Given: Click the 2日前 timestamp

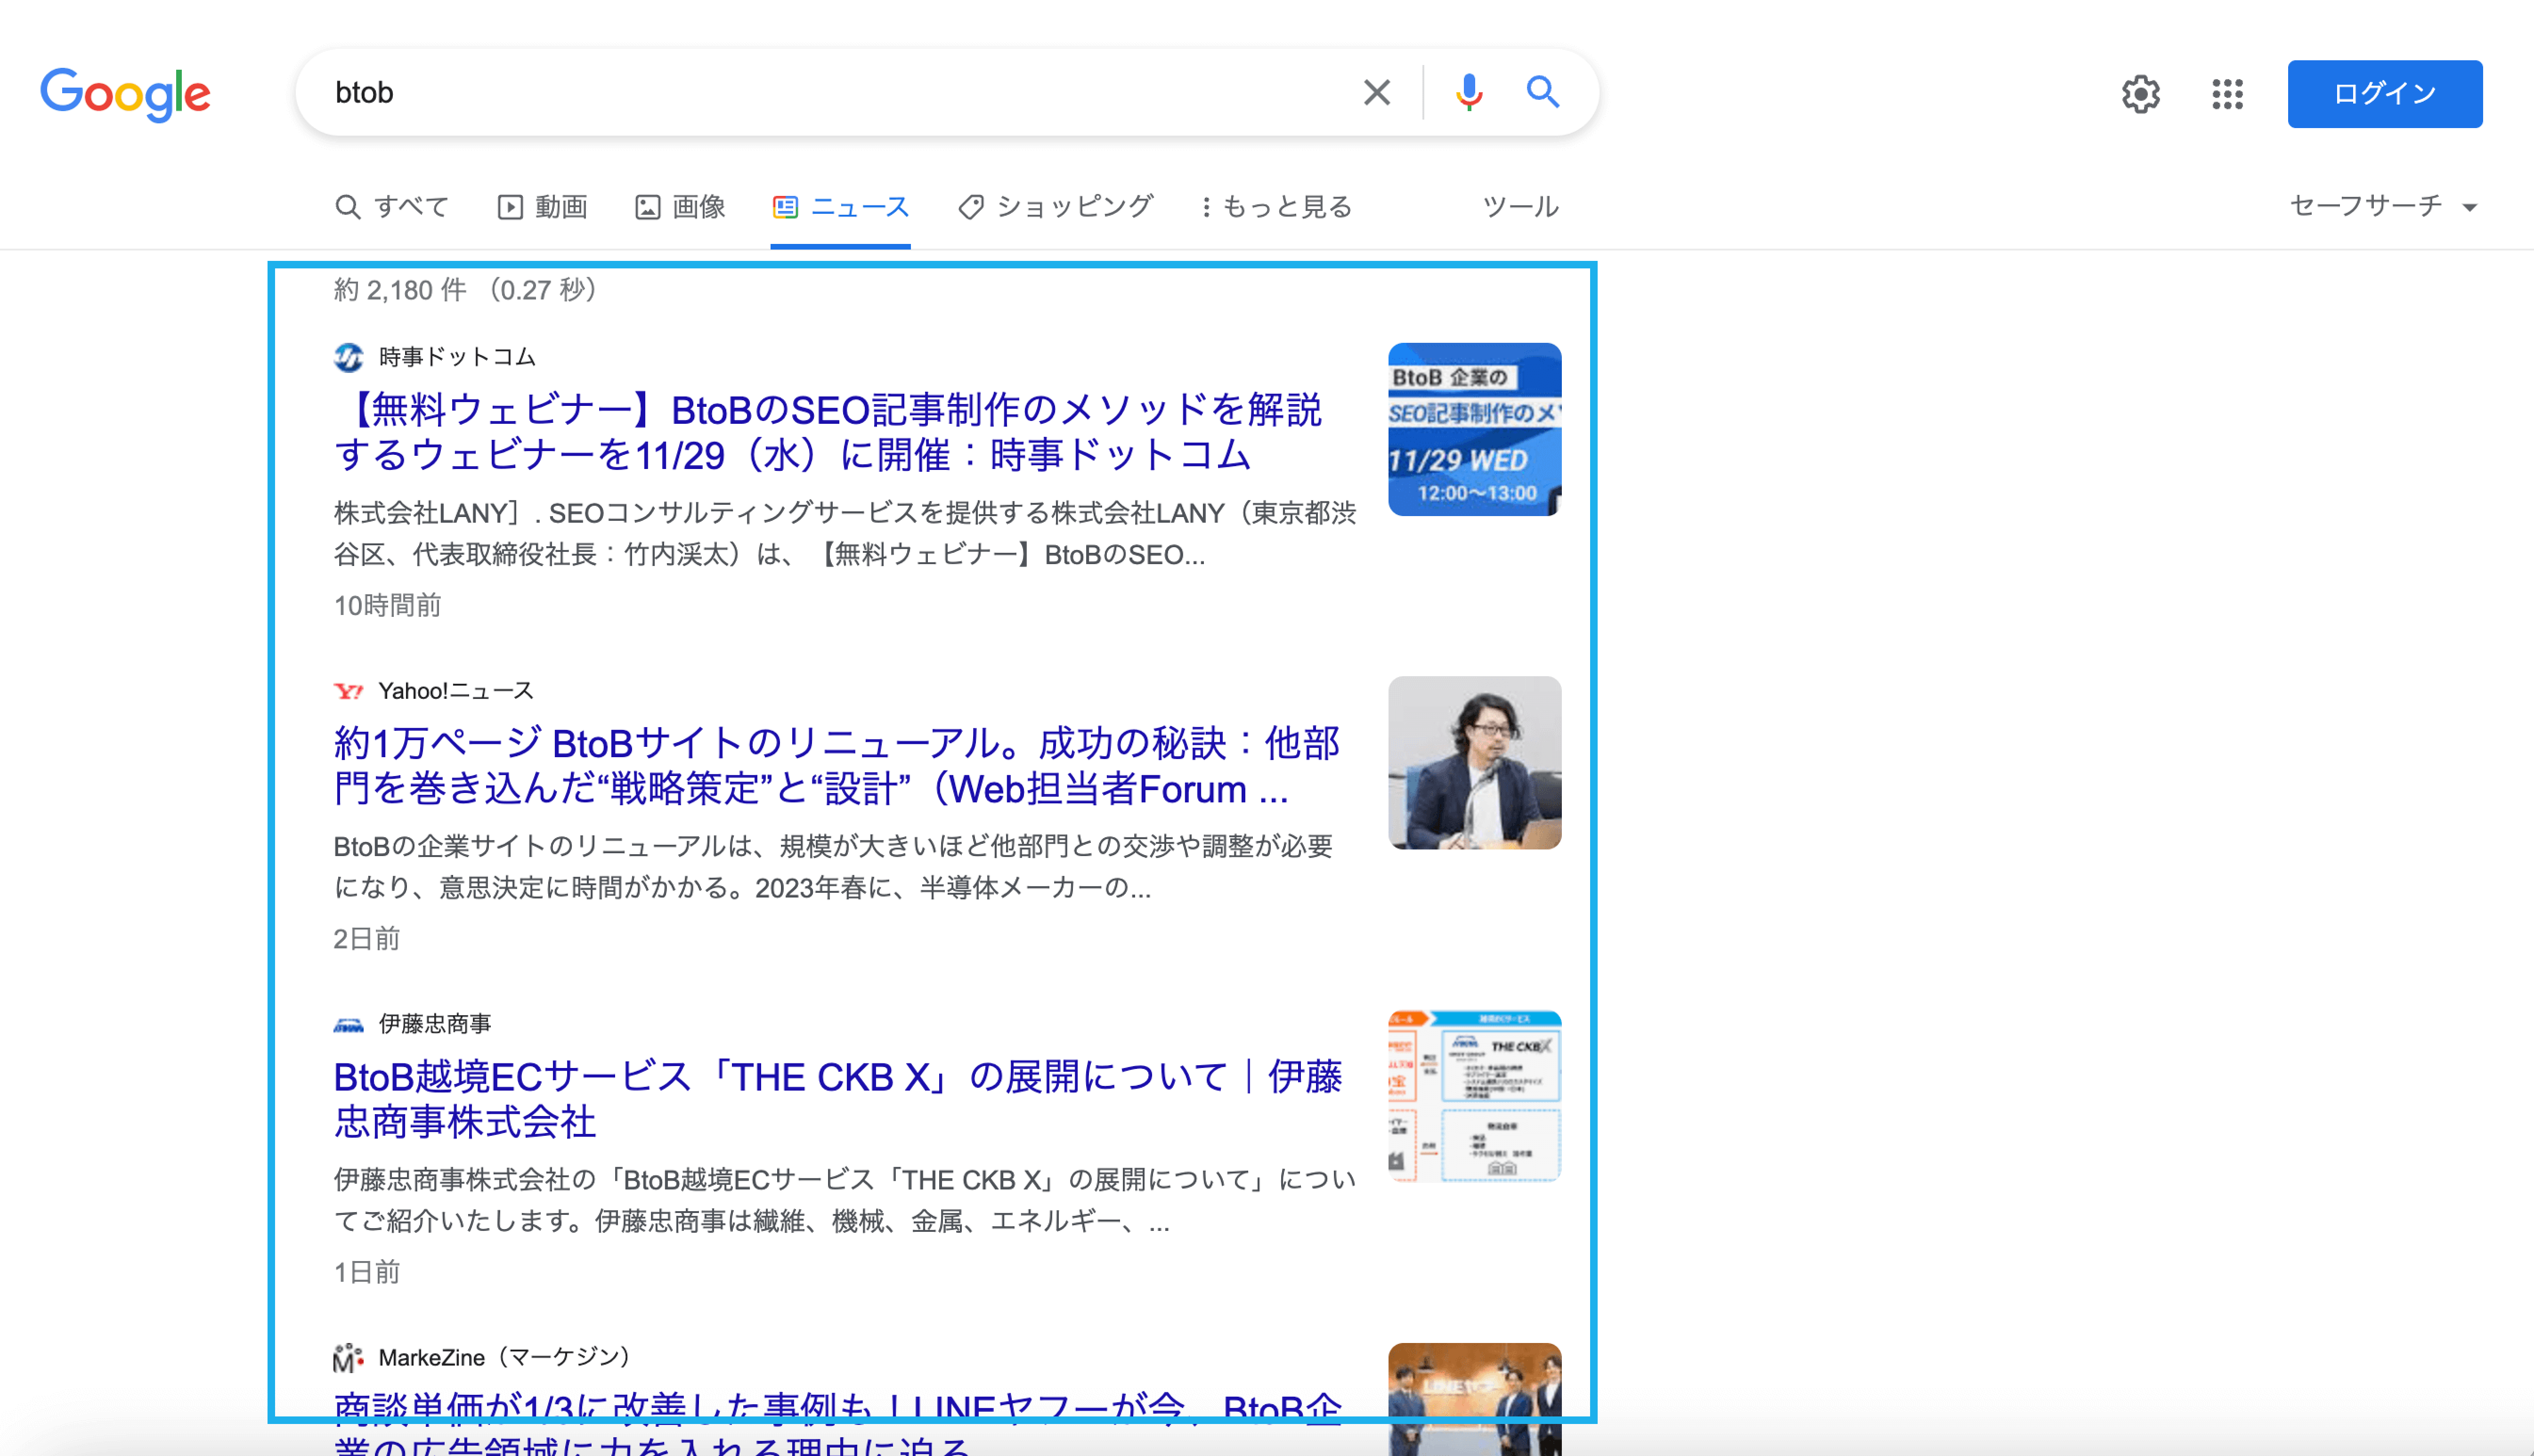Looking at the screenshot, I should click(367, 938).
